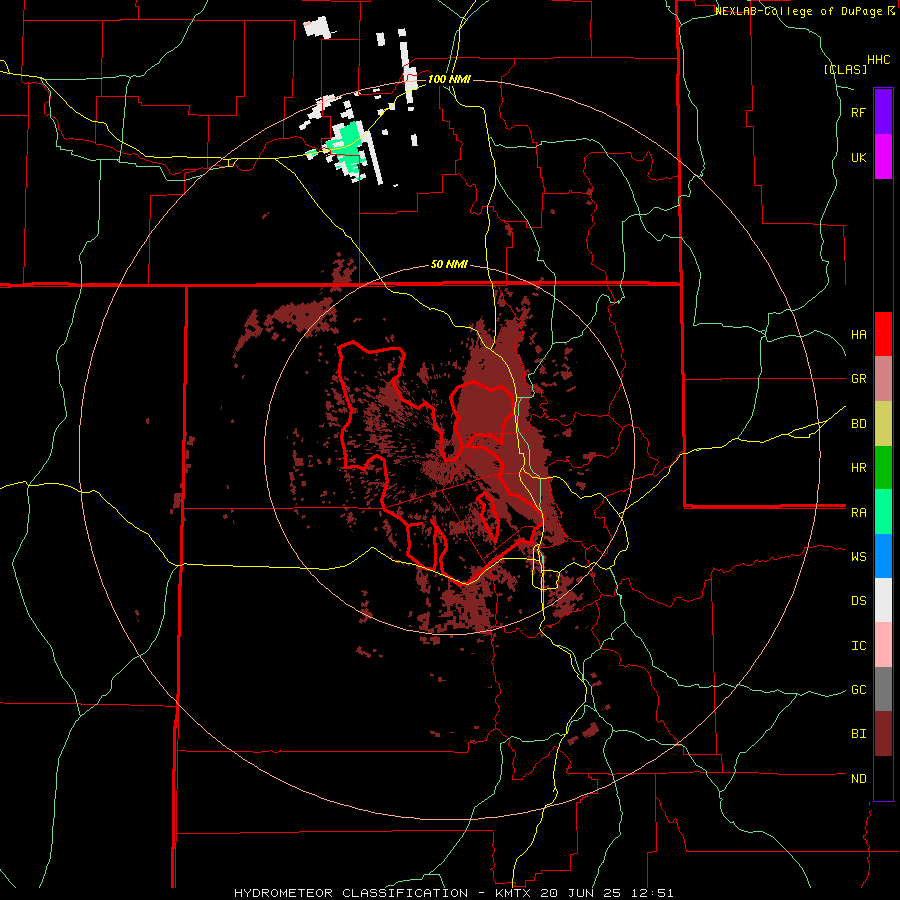Click the DS legend label
The width and height of the screenshot is (900, 900).
858,601
